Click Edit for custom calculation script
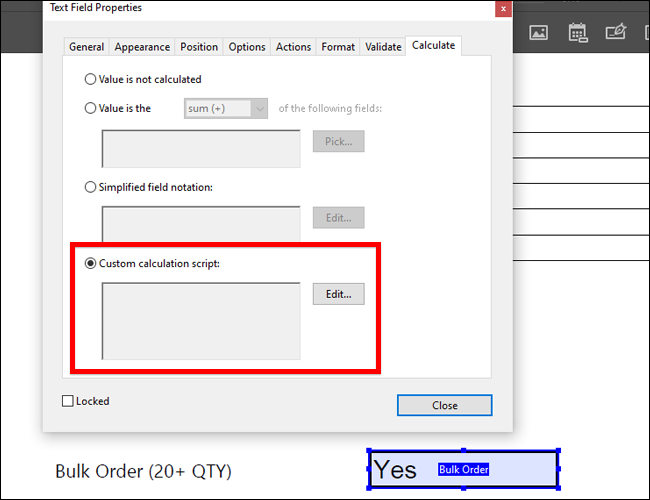Screen dimensions: 650x500 (x=338, y=294)
